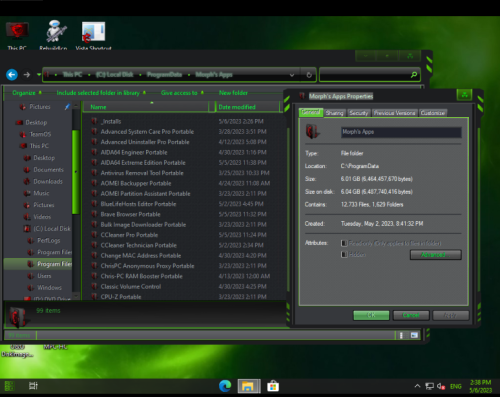Click Brave Browser Portable folder icon
Image resolution: width=500 pixels, height=397 pixels.
click(x=95, y=214)
